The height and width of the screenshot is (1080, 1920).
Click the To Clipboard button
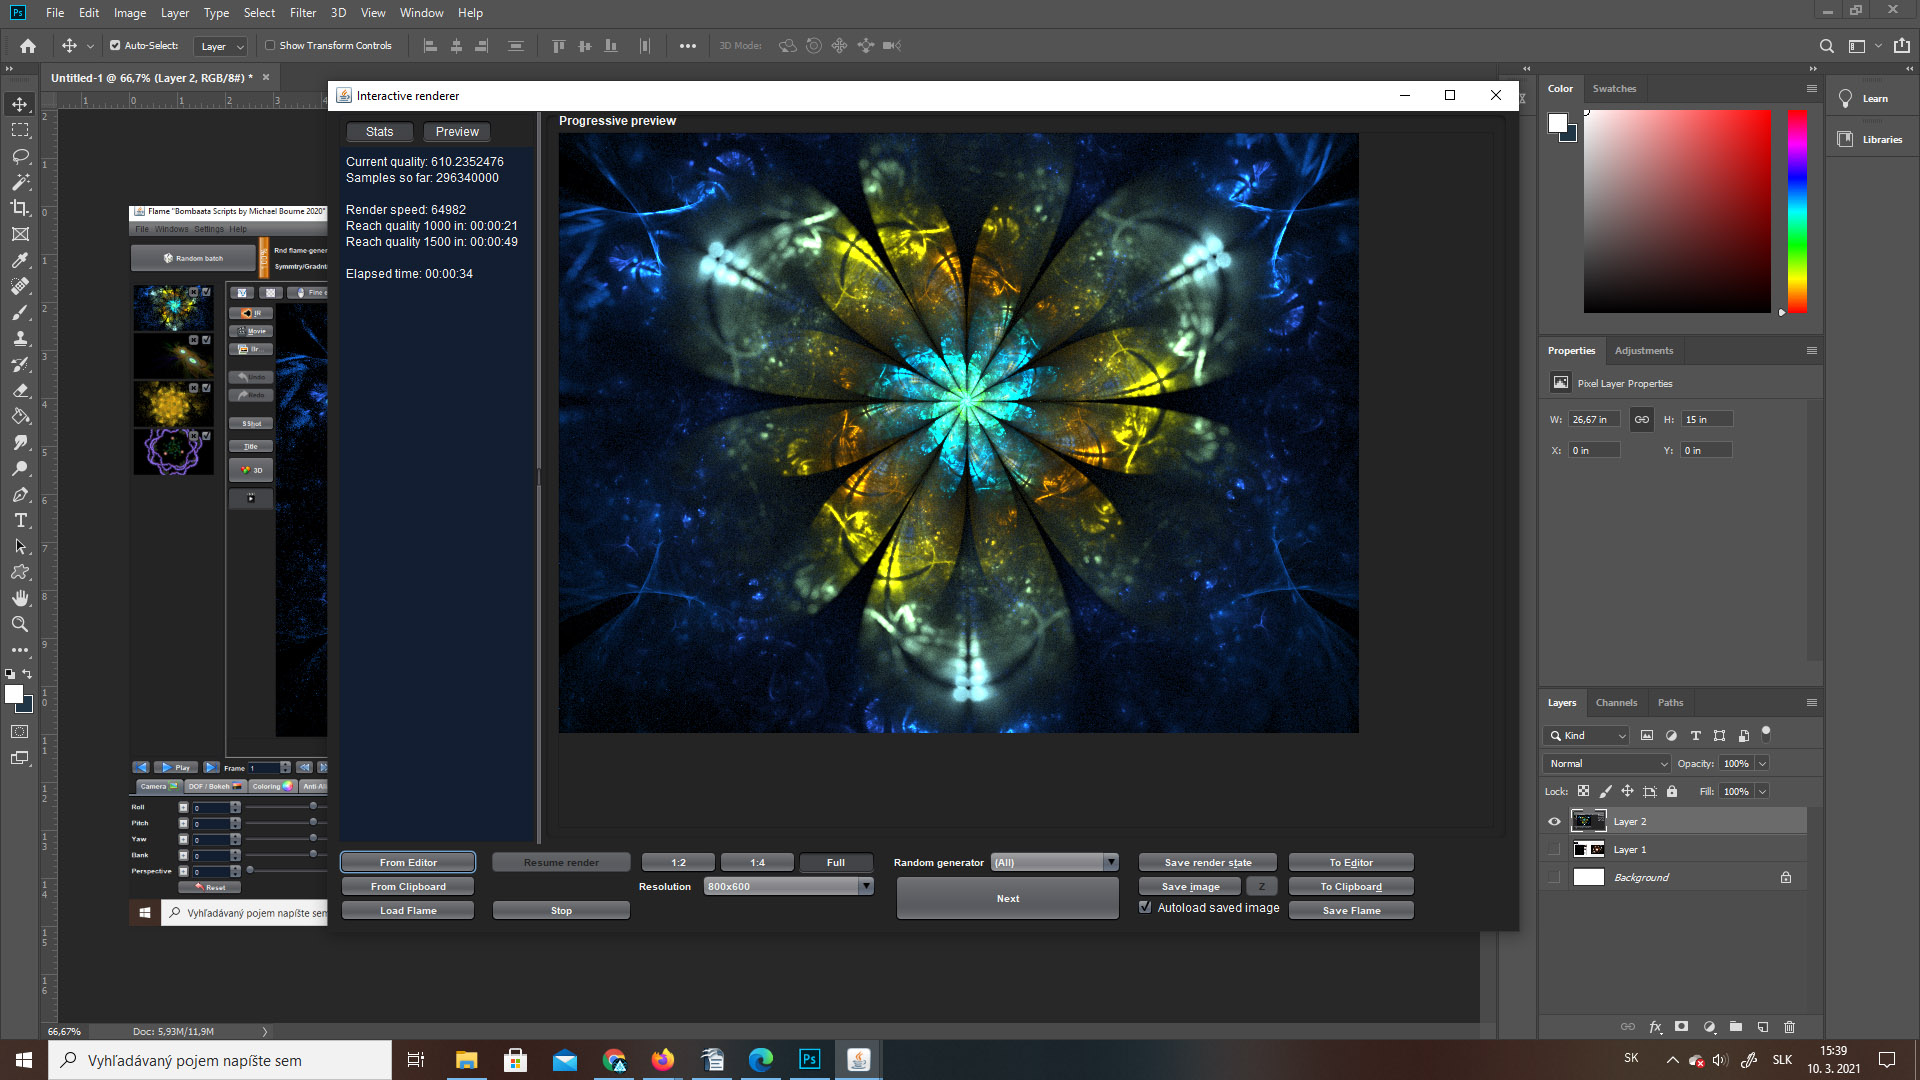coord(1351,887)
